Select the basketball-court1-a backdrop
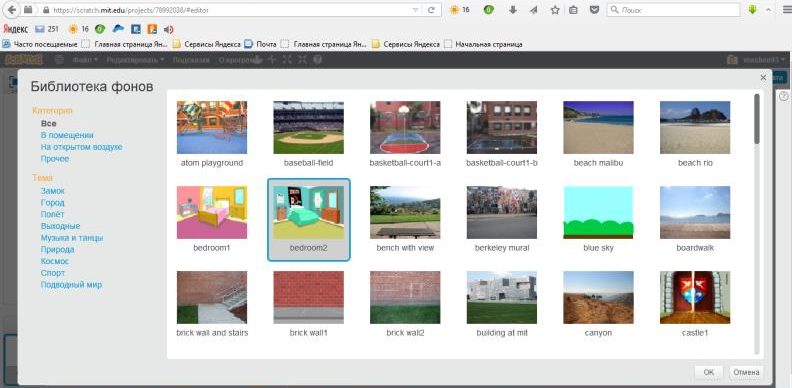The image size is (792, 388). pyautogui.click(x=405, y=134)
